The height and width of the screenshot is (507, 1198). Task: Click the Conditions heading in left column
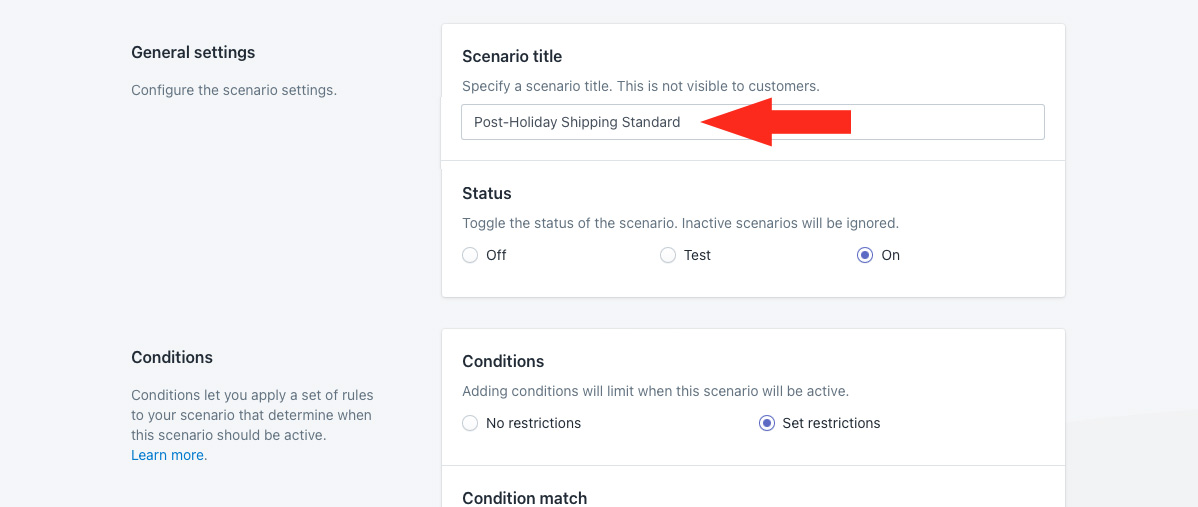[x=172, y=357]
